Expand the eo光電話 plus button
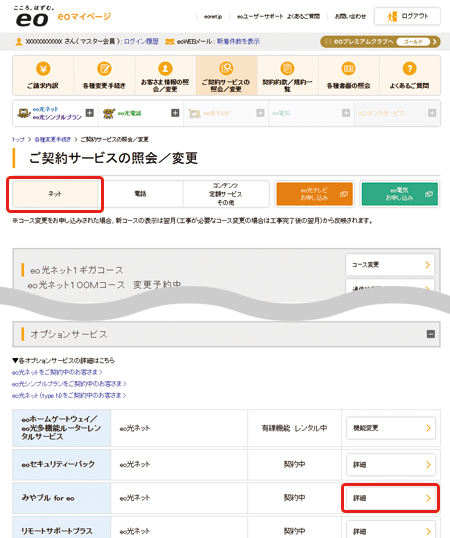Screen dimensions: 450x538 click(175, 113)
